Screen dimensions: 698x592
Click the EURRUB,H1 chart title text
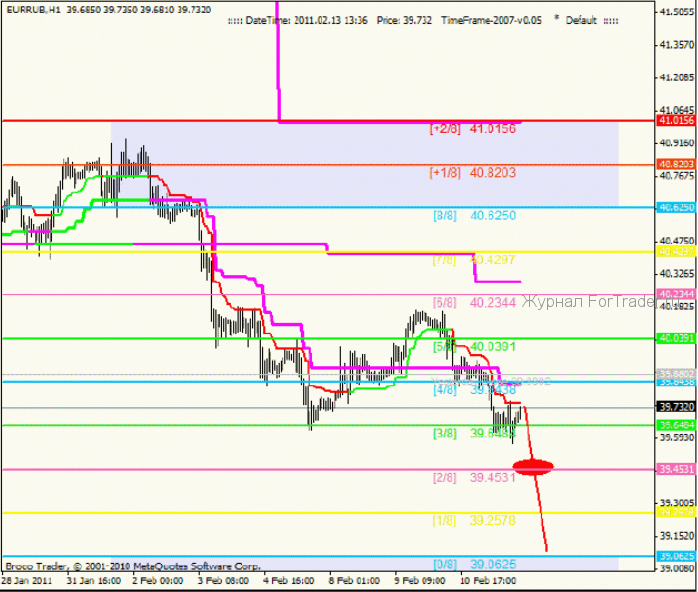point(33,9)
